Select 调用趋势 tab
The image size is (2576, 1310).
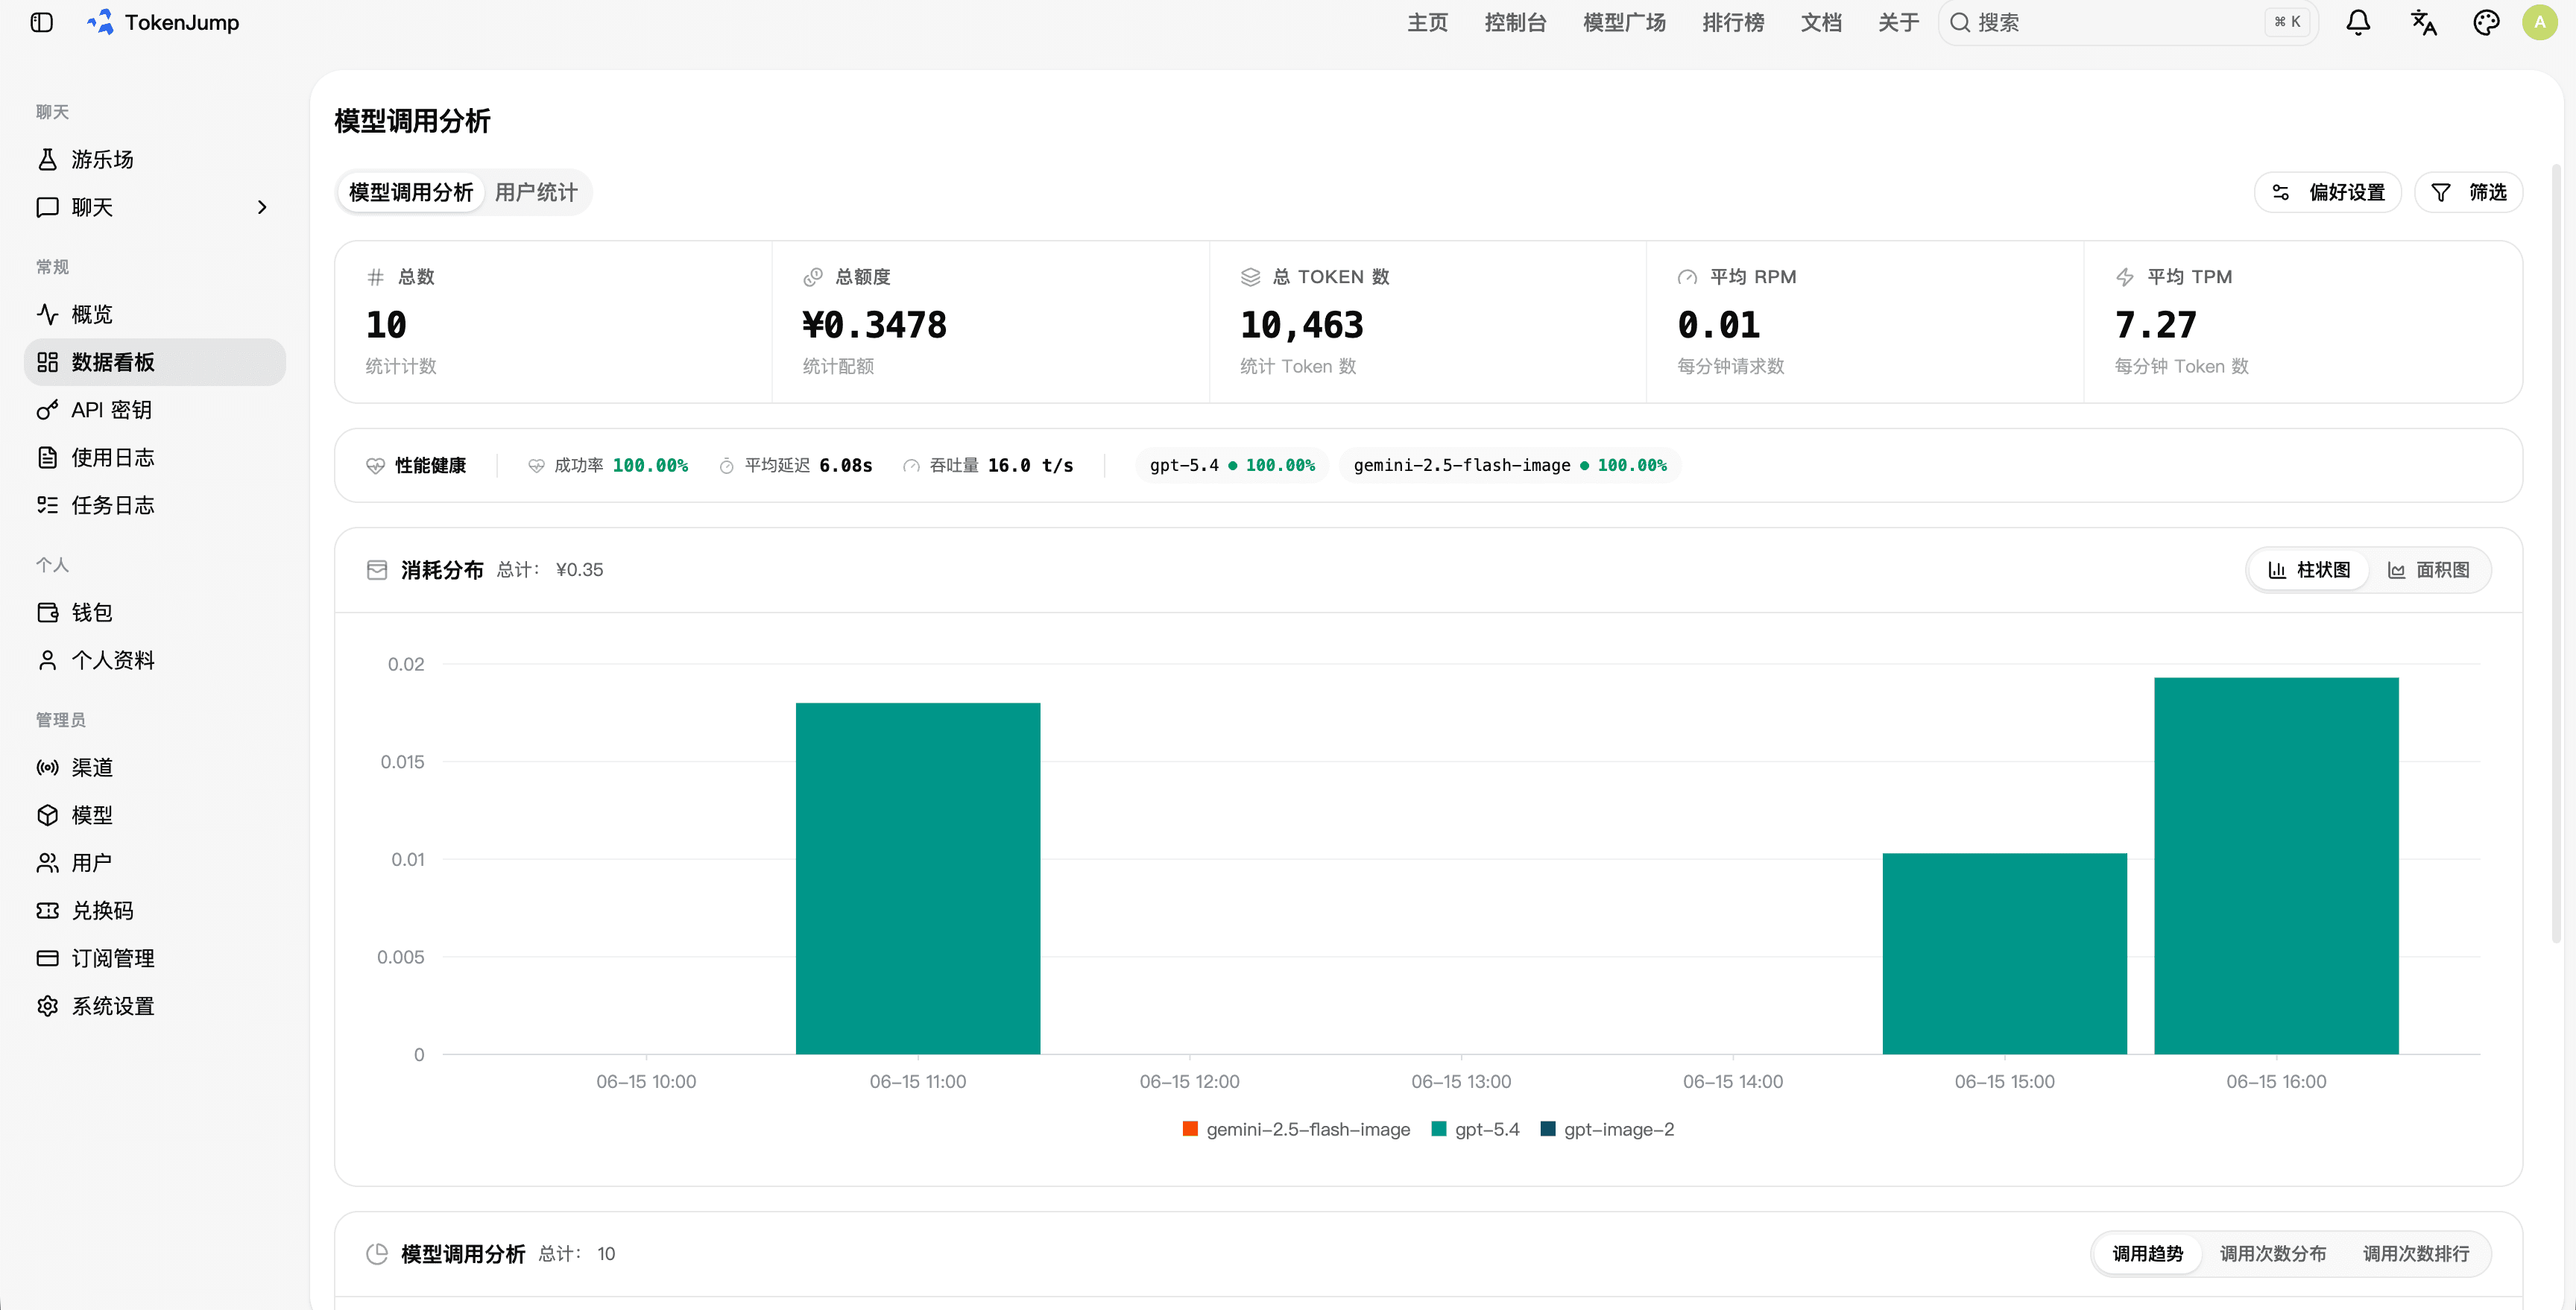point(2147,1254)
